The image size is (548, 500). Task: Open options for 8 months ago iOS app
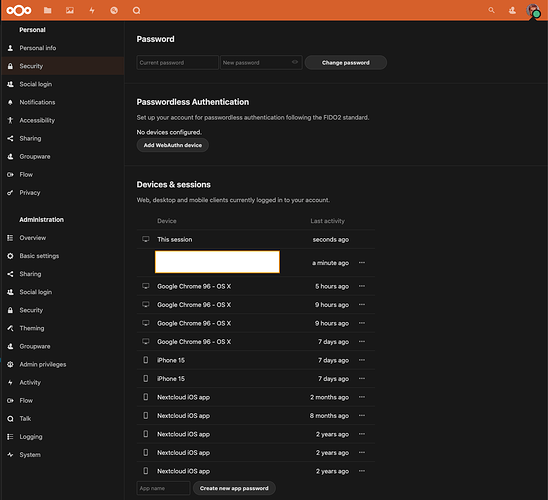(x=362, y=415)
